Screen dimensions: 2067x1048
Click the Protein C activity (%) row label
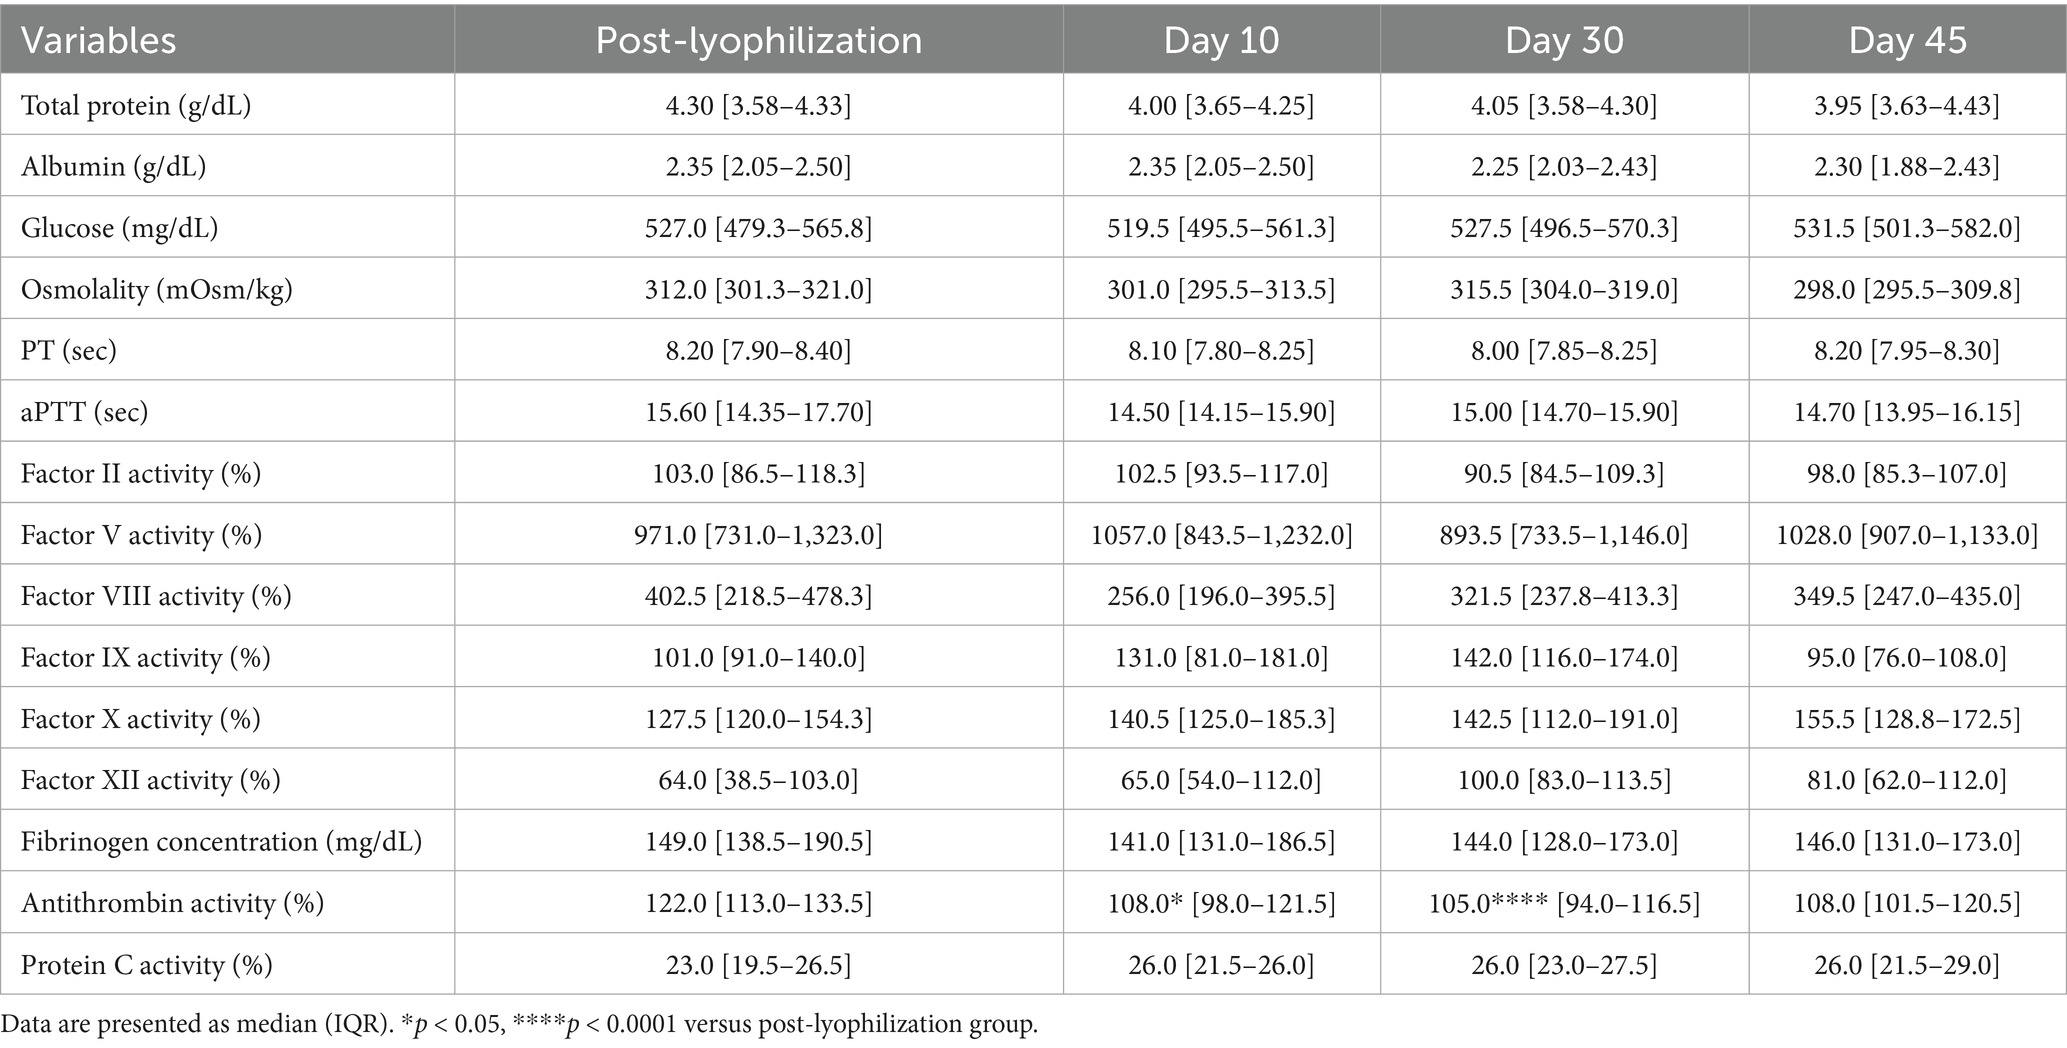(146, 965)
